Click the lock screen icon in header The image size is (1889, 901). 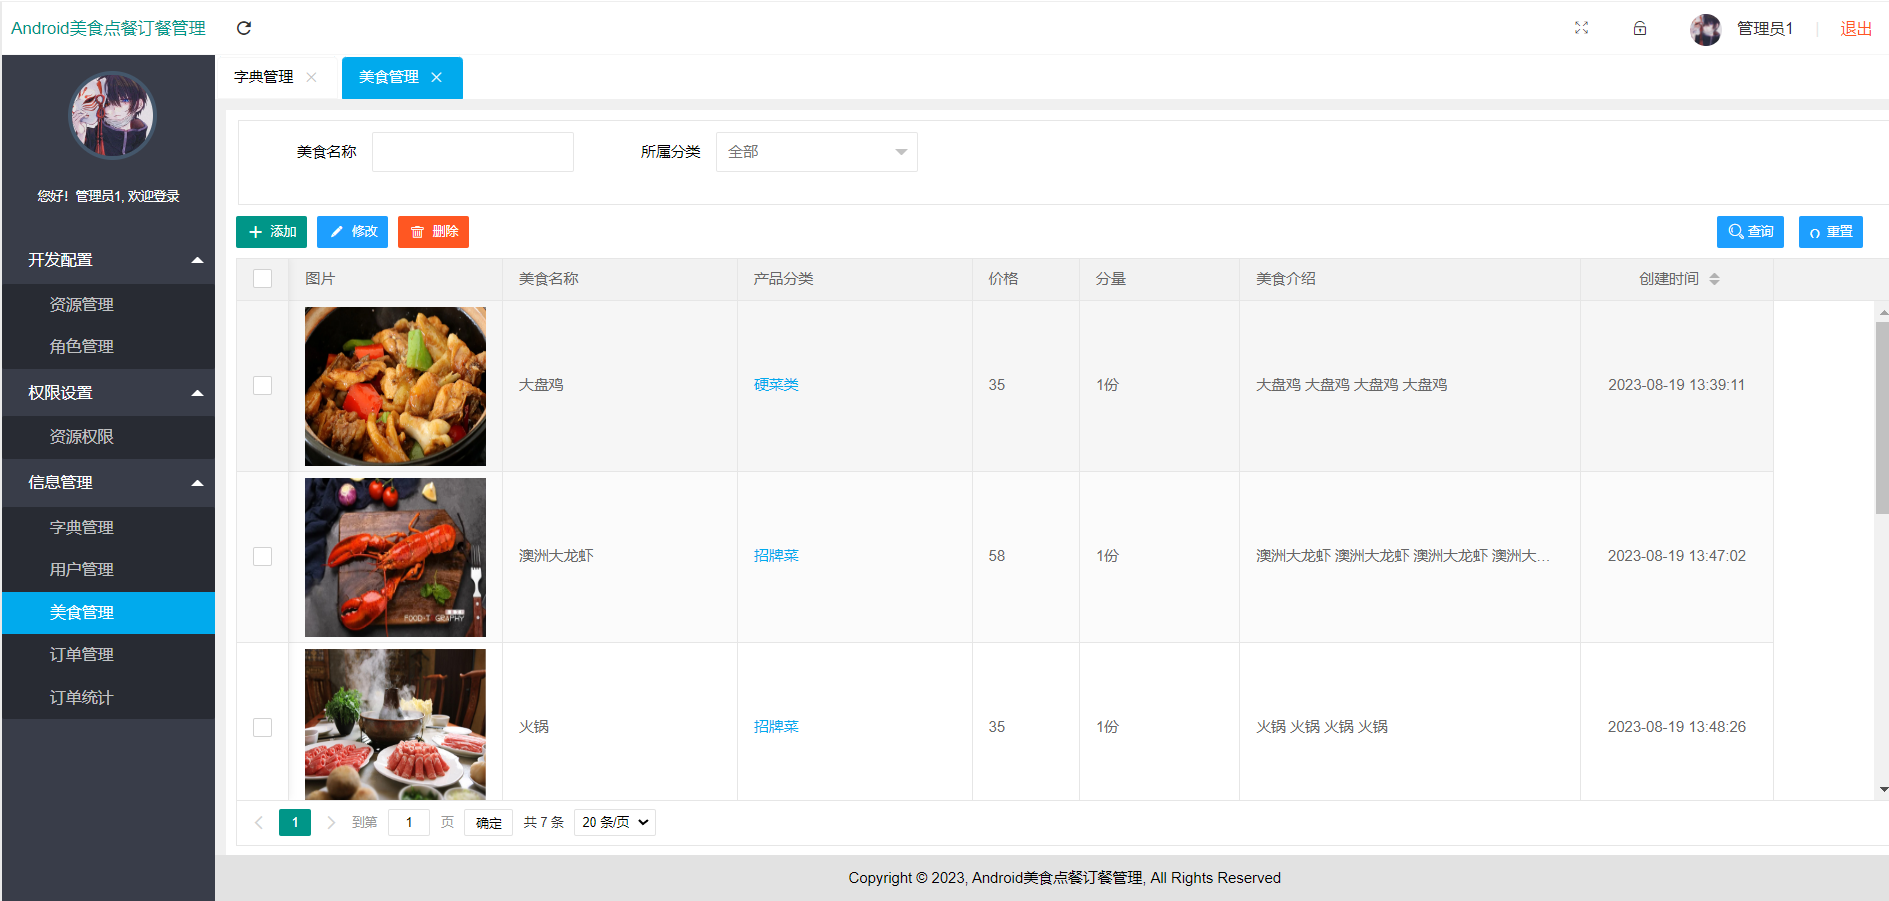[1640, 28]
